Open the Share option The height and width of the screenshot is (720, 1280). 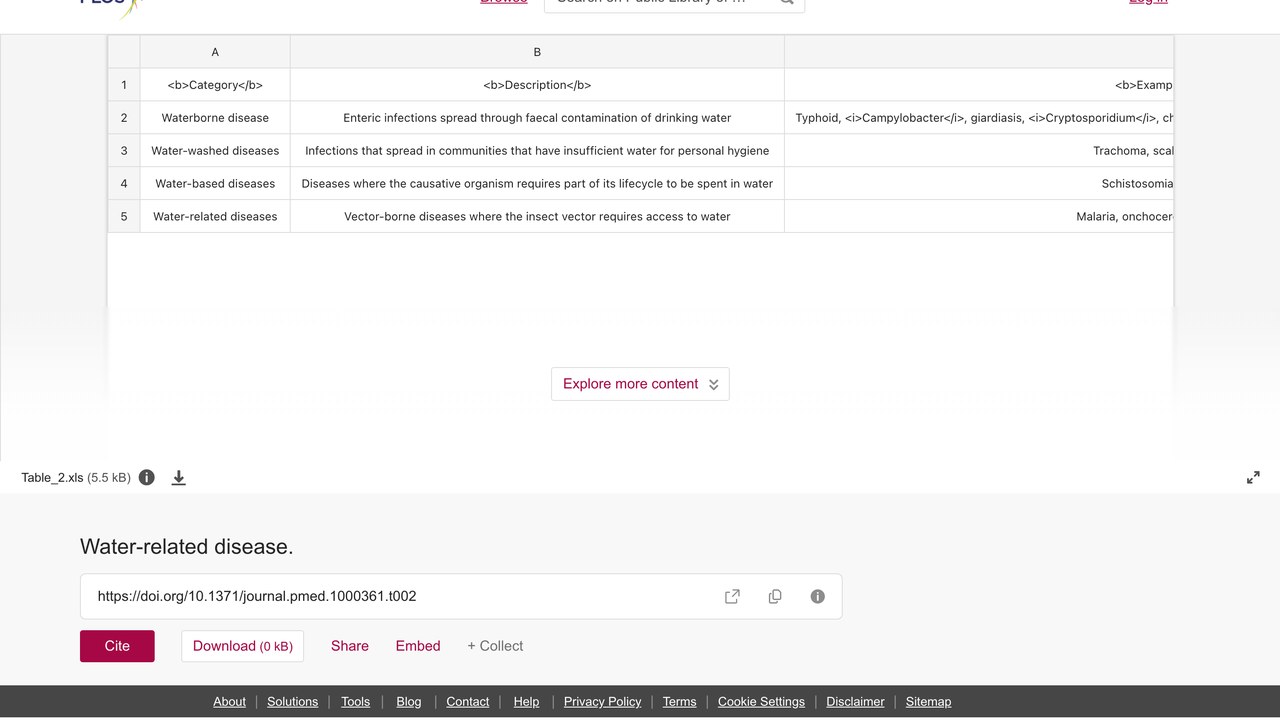pos(350,646)
